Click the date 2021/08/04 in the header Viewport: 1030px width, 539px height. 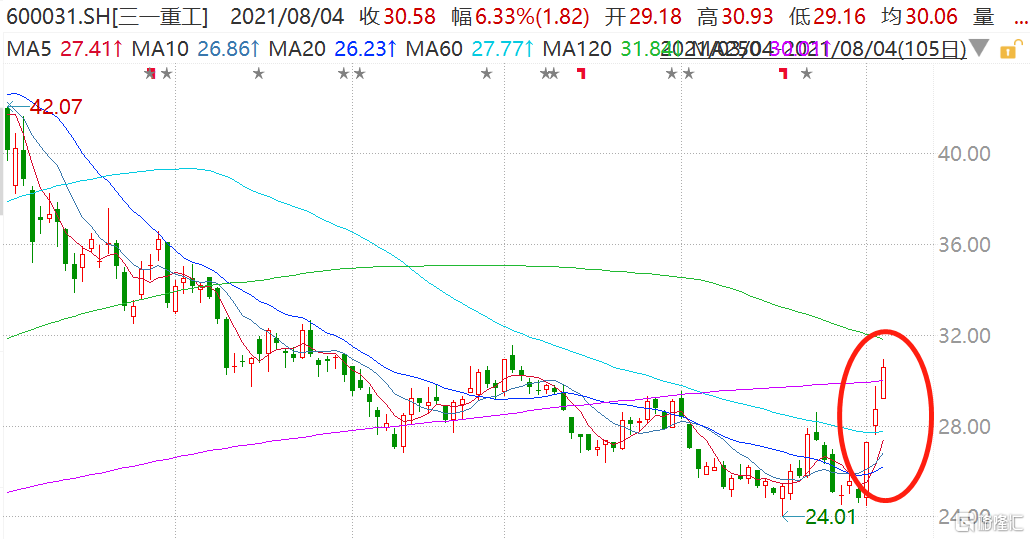(x=287, y=16)
